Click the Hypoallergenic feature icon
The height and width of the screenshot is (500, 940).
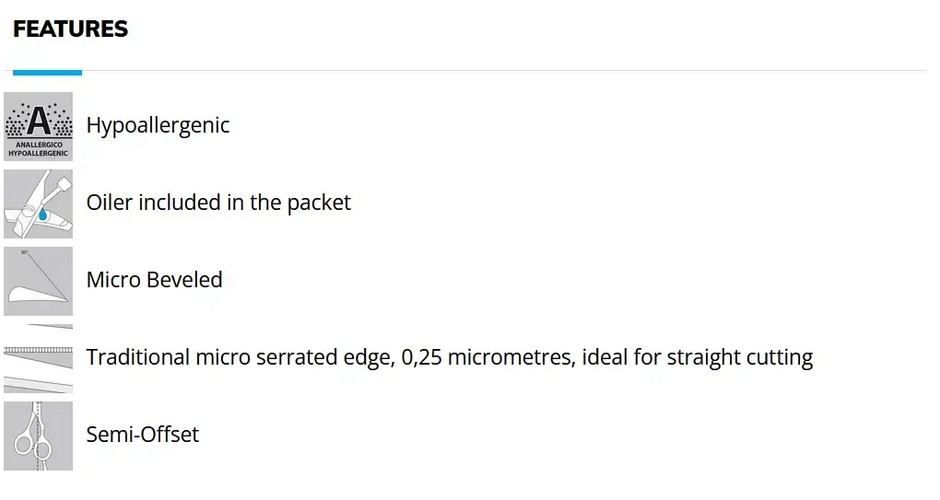[x=38, y=126]
